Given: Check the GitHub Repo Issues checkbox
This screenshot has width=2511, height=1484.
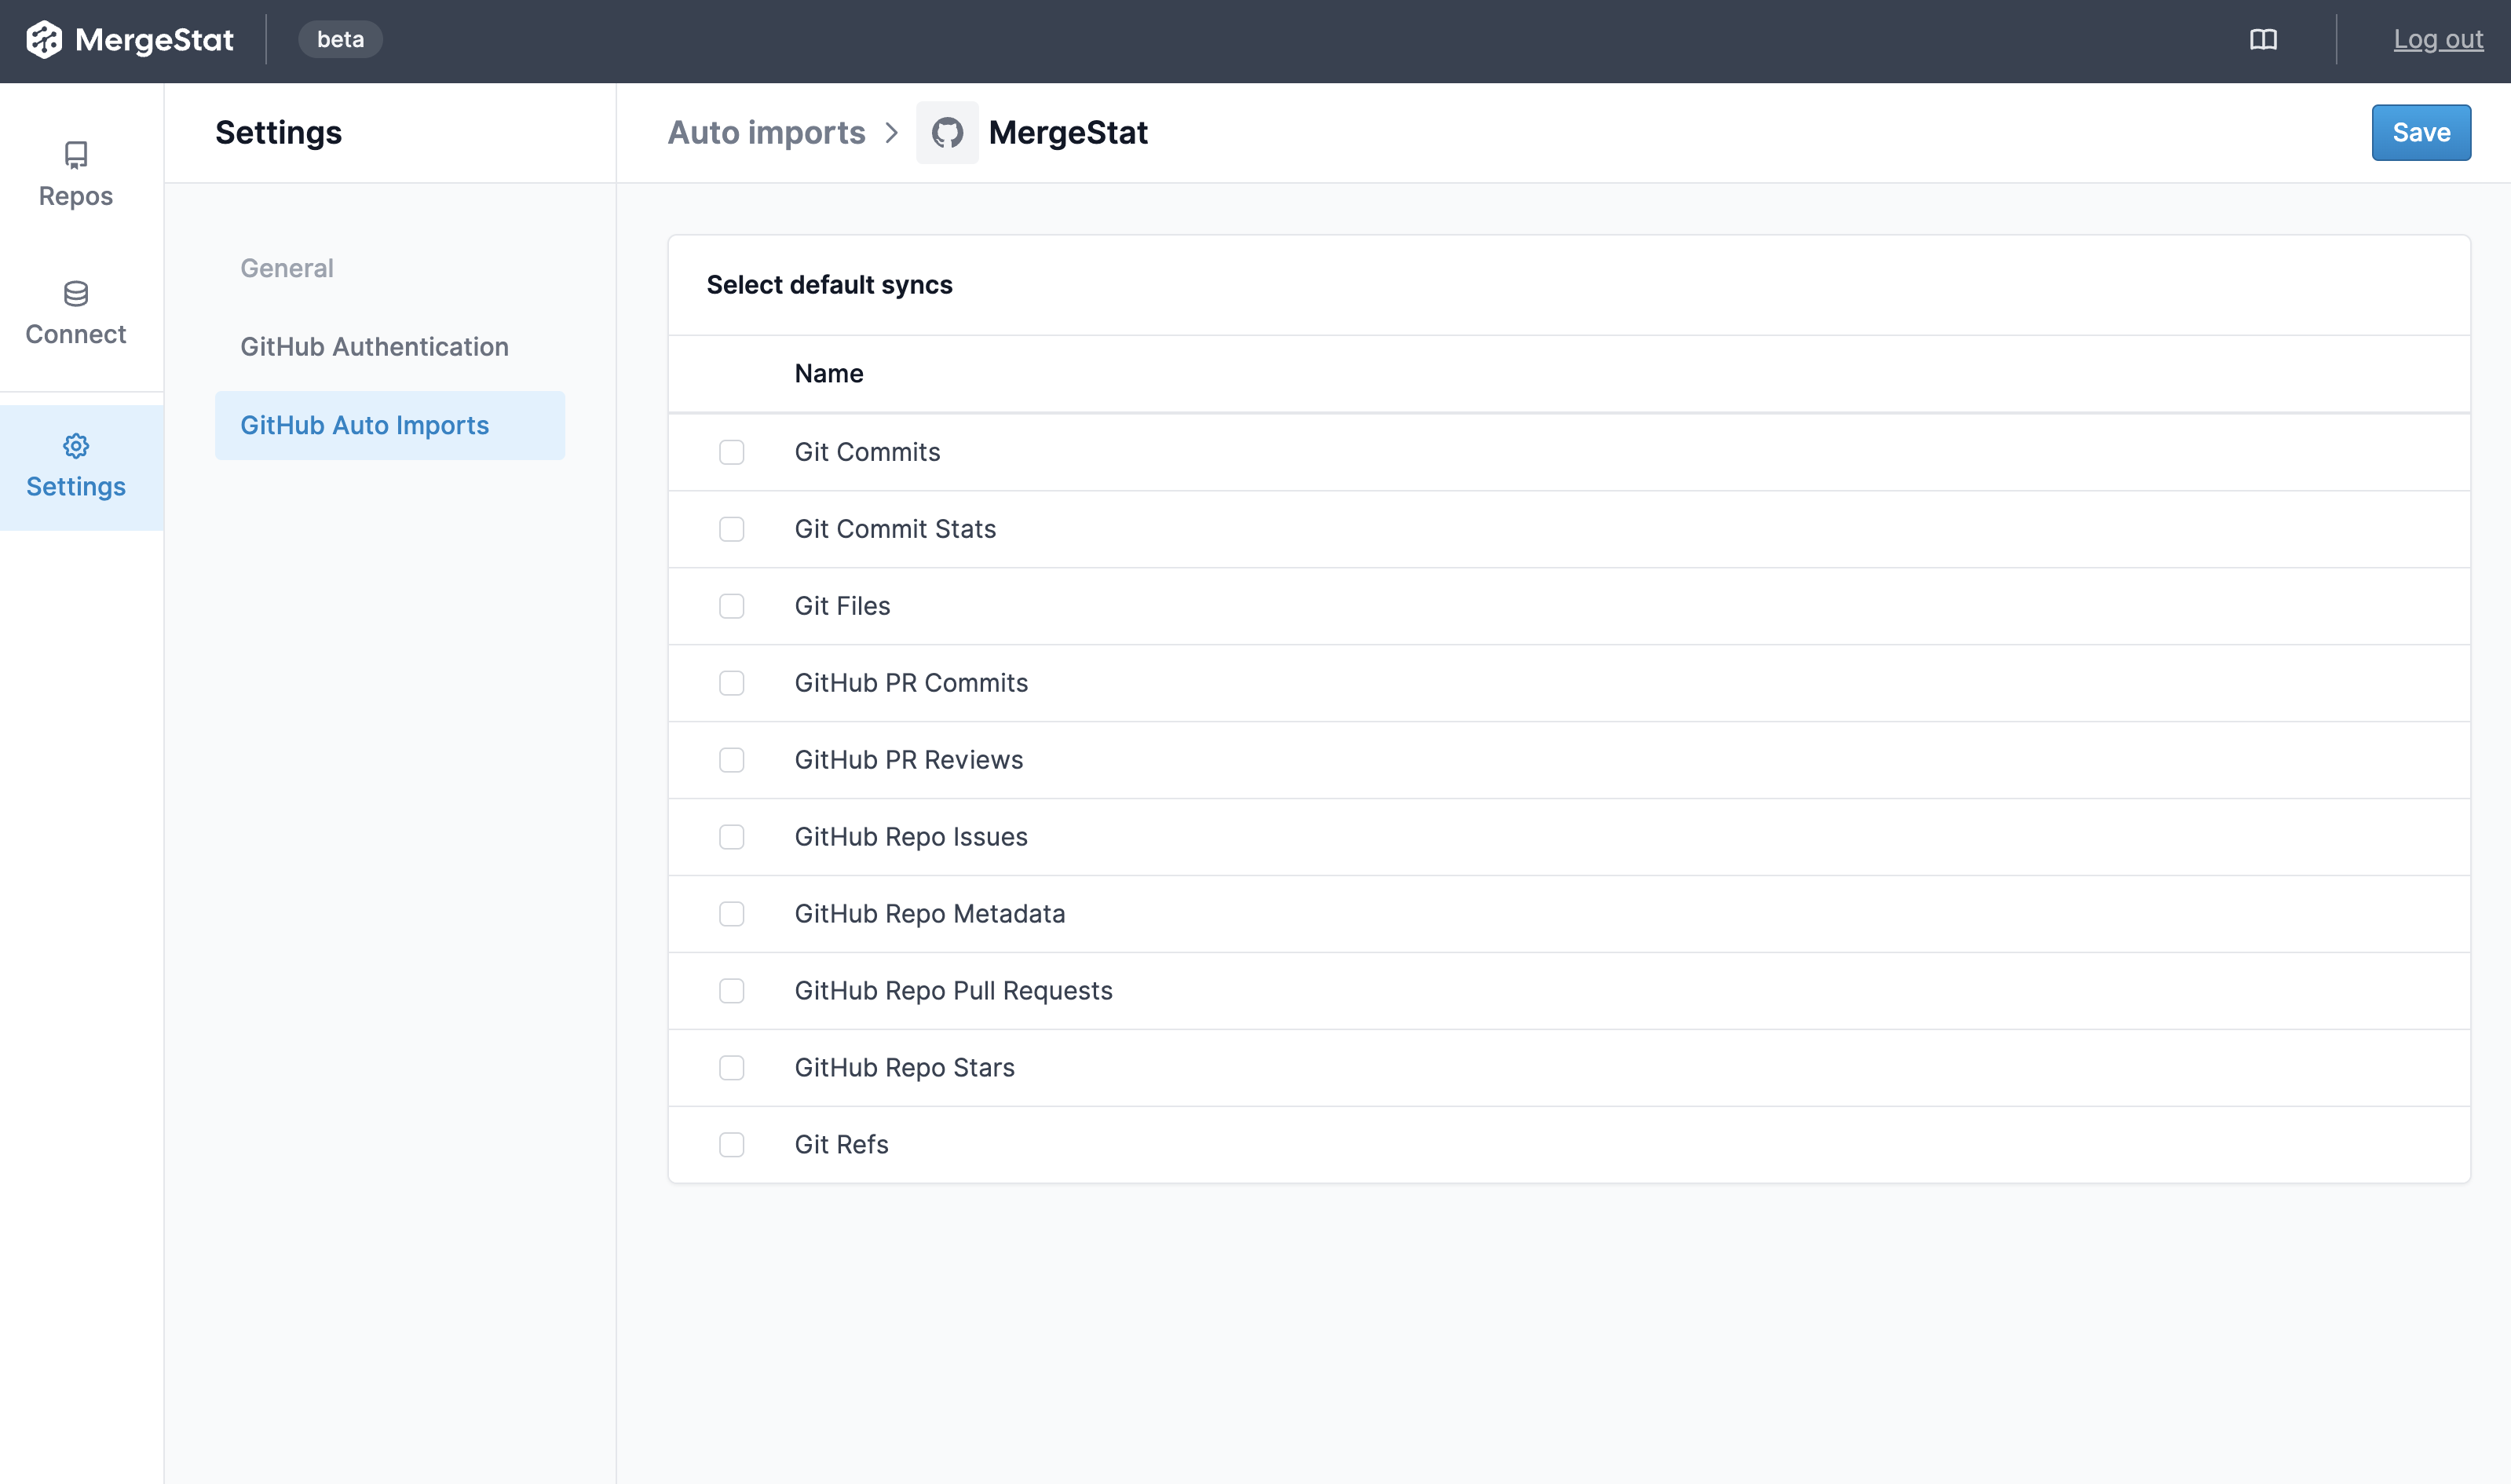Looking at the screenshot, I should (x=731, y=838).
